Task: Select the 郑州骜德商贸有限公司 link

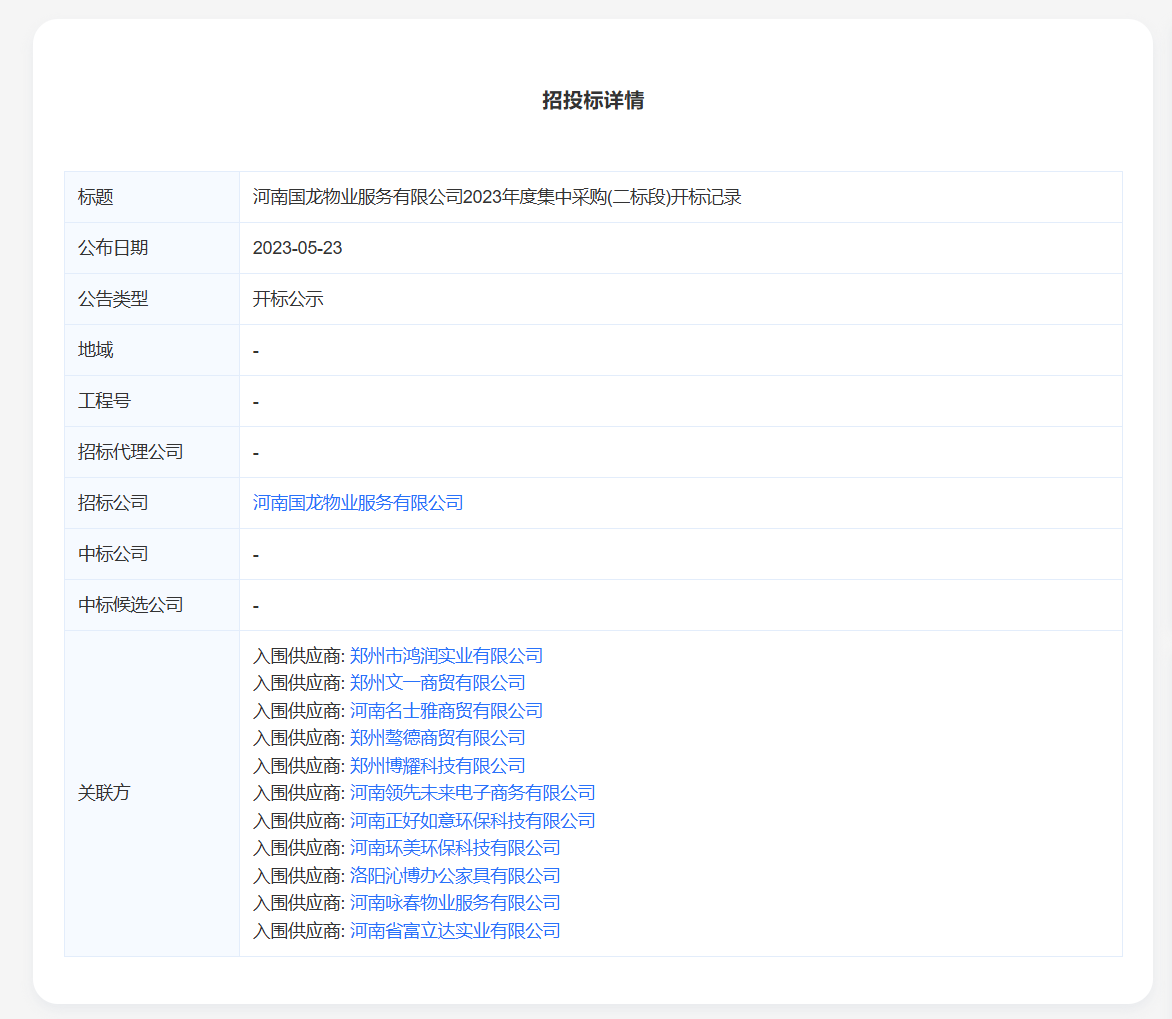Action: 437,738
